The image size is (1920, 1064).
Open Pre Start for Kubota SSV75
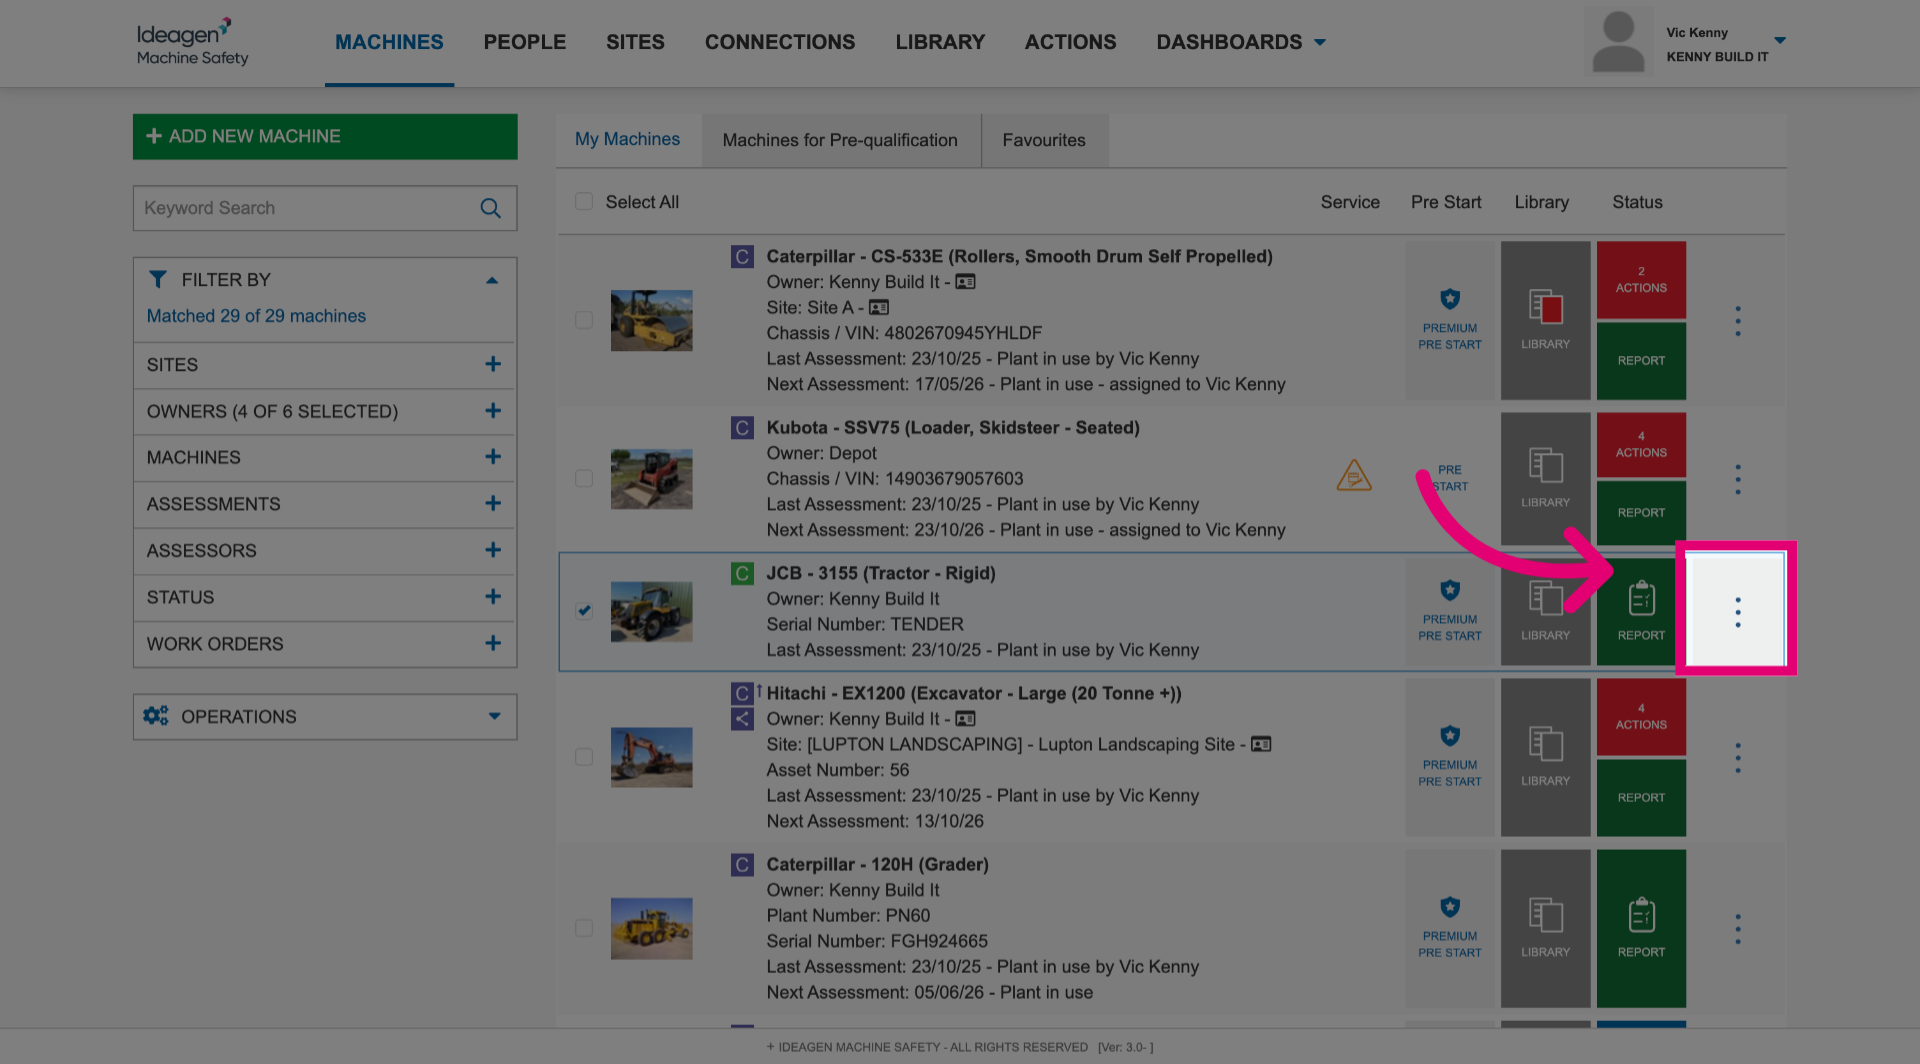(1450, 478)
